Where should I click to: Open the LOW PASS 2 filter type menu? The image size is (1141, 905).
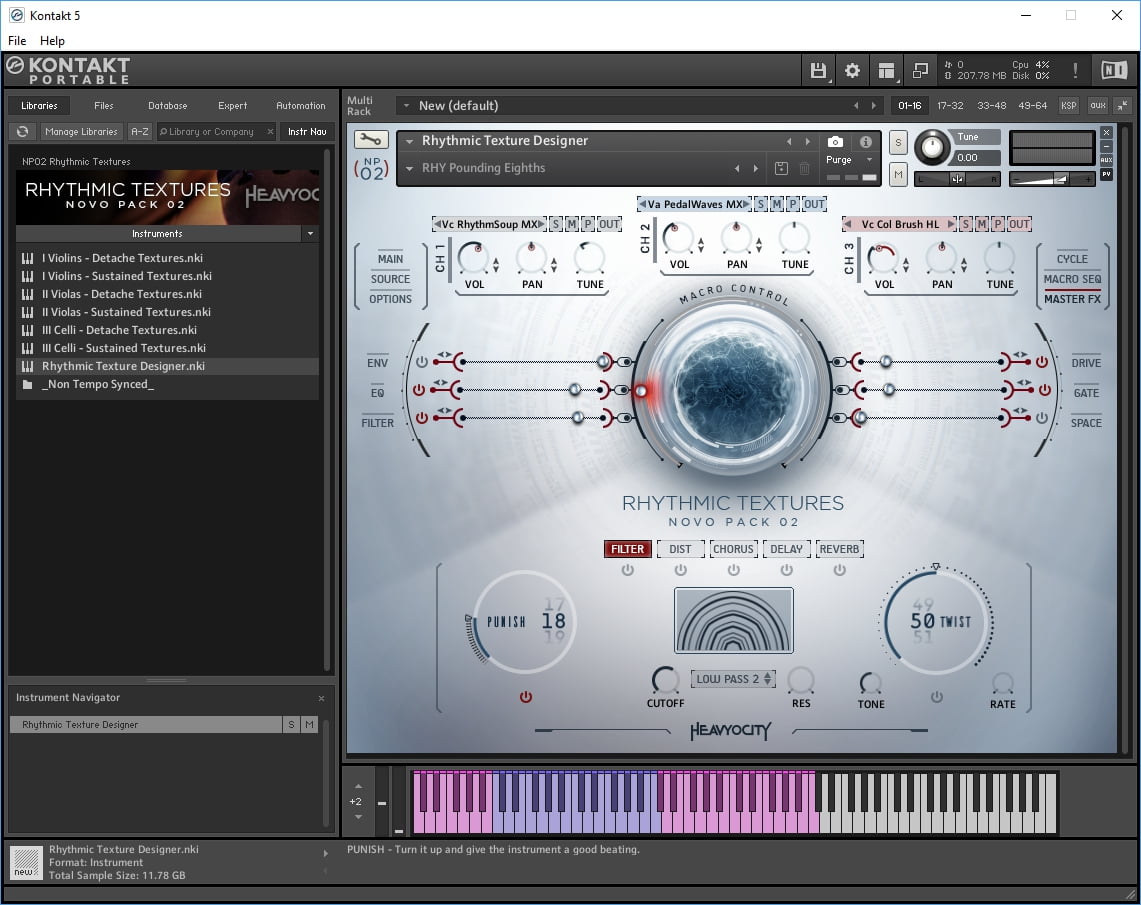(x=734, y=679)
